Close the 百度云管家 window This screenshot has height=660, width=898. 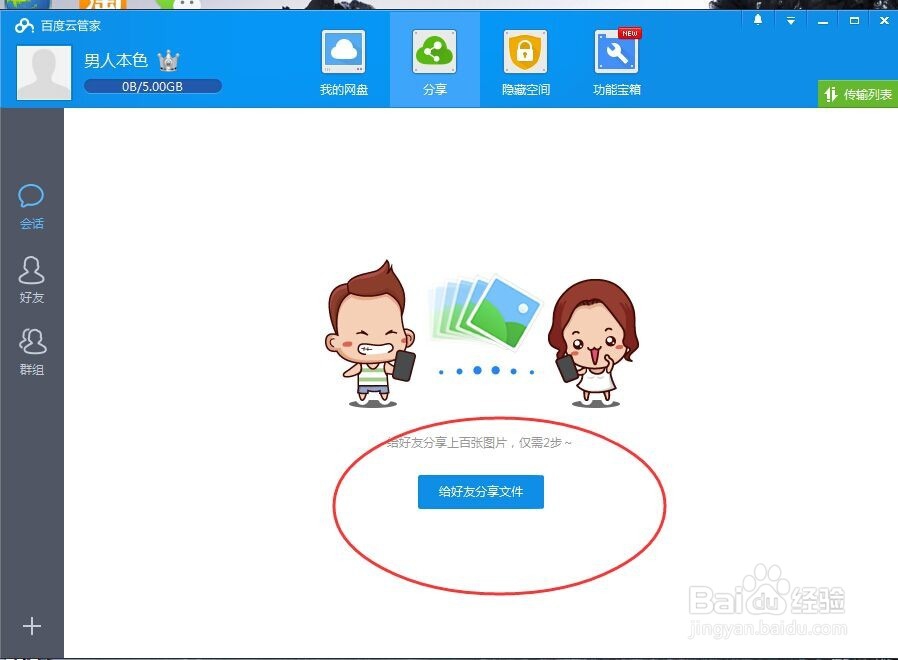click(884, 21)
